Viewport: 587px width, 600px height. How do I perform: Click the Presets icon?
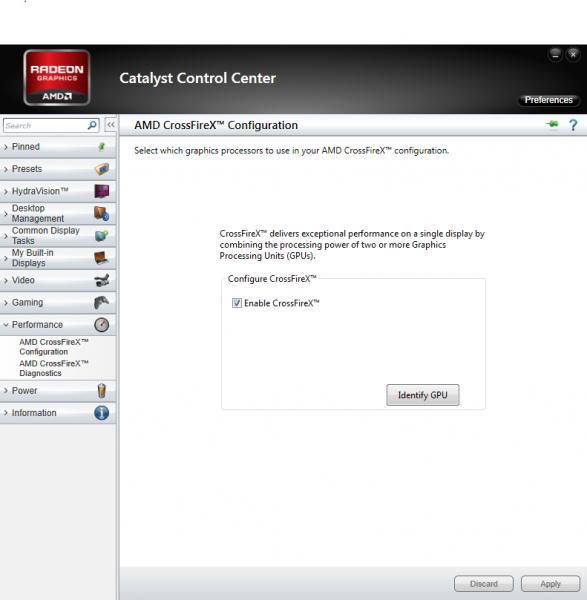(x=102, y=169)
